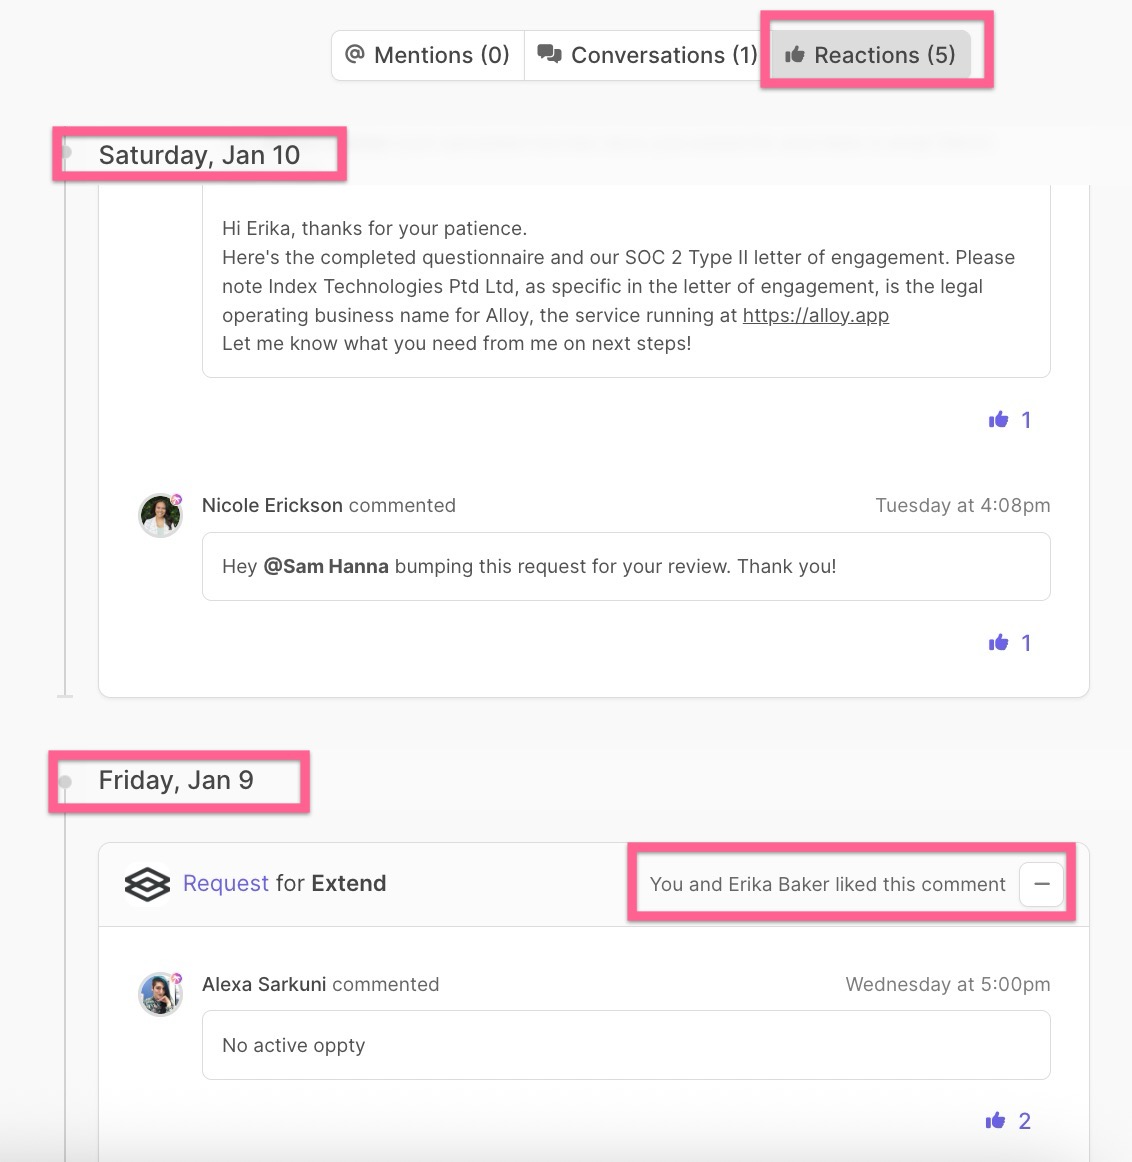
Task: Click the Extend stacked-layers logo icon
Action: [x=147, y=884]
